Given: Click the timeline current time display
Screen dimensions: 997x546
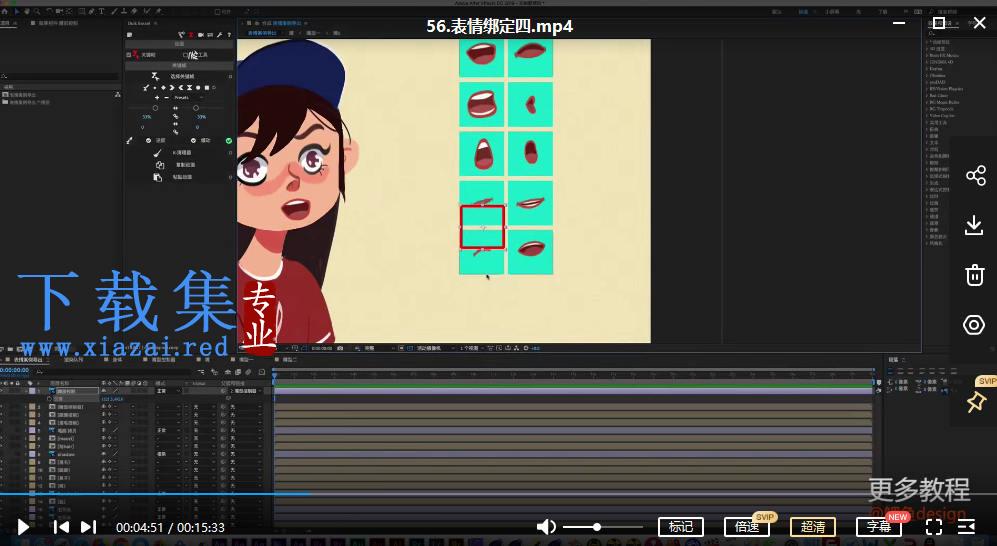Looking at the screenshot, I should [15, 370].
